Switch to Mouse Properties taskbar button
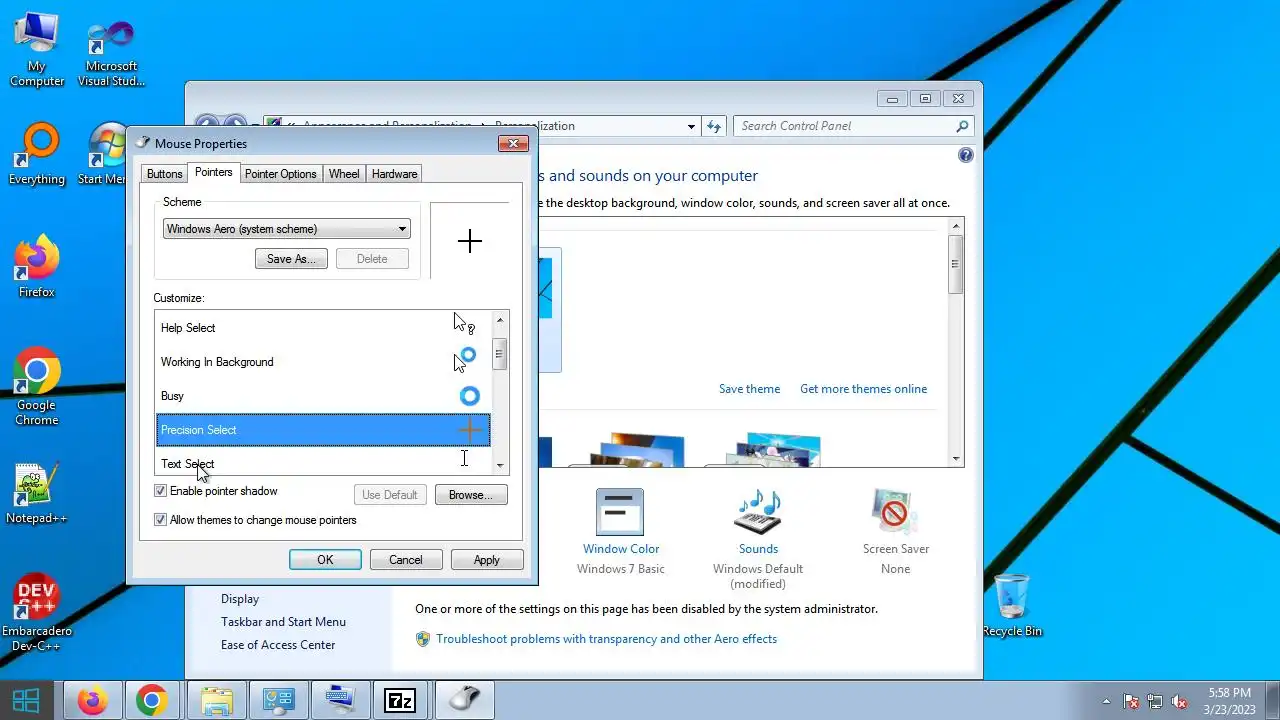Viewport: 1280px width, 720px height. point(463,701)
